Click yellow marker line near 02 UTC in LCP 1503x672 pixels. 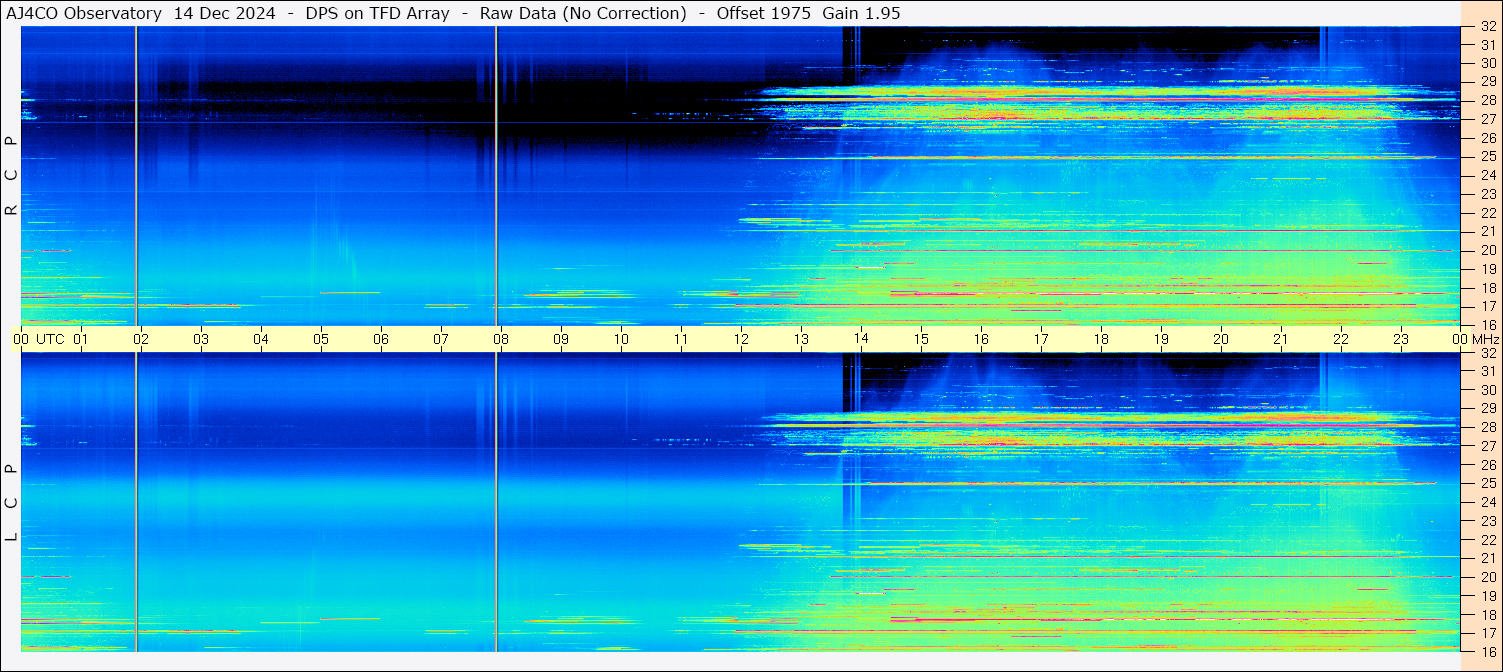click(136, 502)
